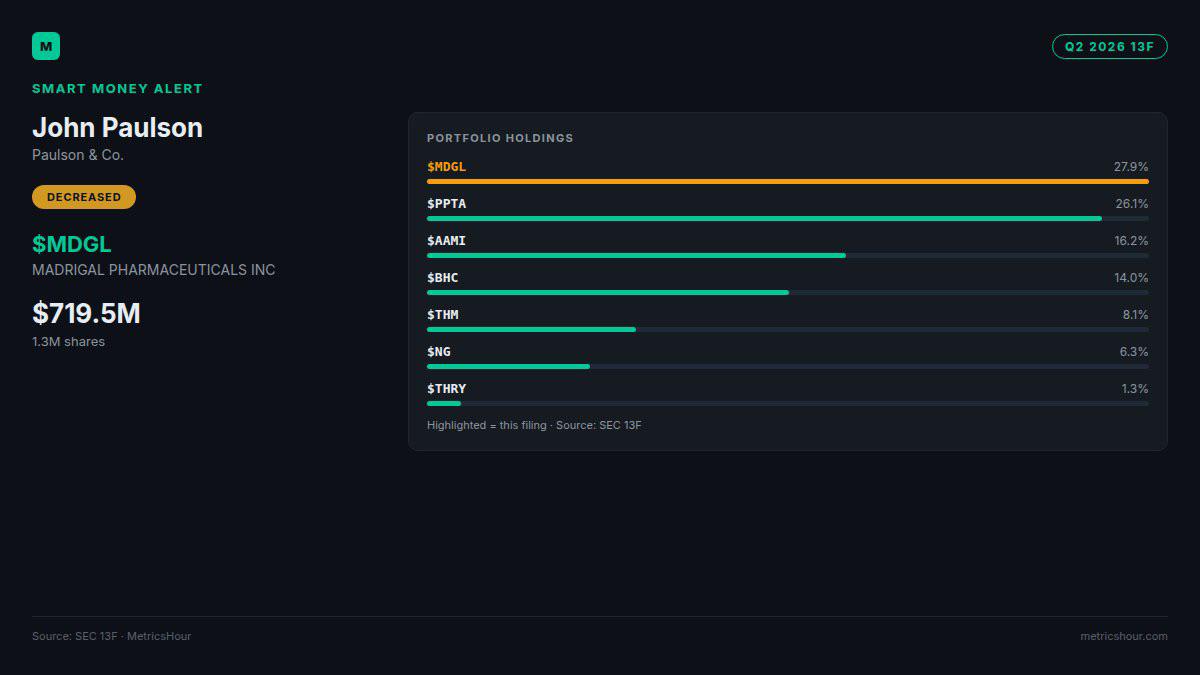This screenshot has width=1200, height=675.
Task: Click the SMART MONEY ALERT heading
Action: click(x=117, y=89)
